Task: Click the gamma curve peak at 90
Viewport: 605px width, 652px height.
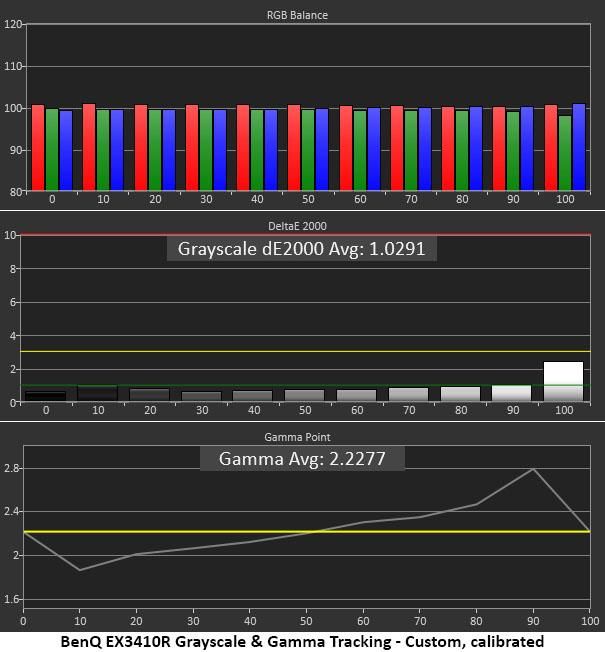Action: (x=533, y=469)
